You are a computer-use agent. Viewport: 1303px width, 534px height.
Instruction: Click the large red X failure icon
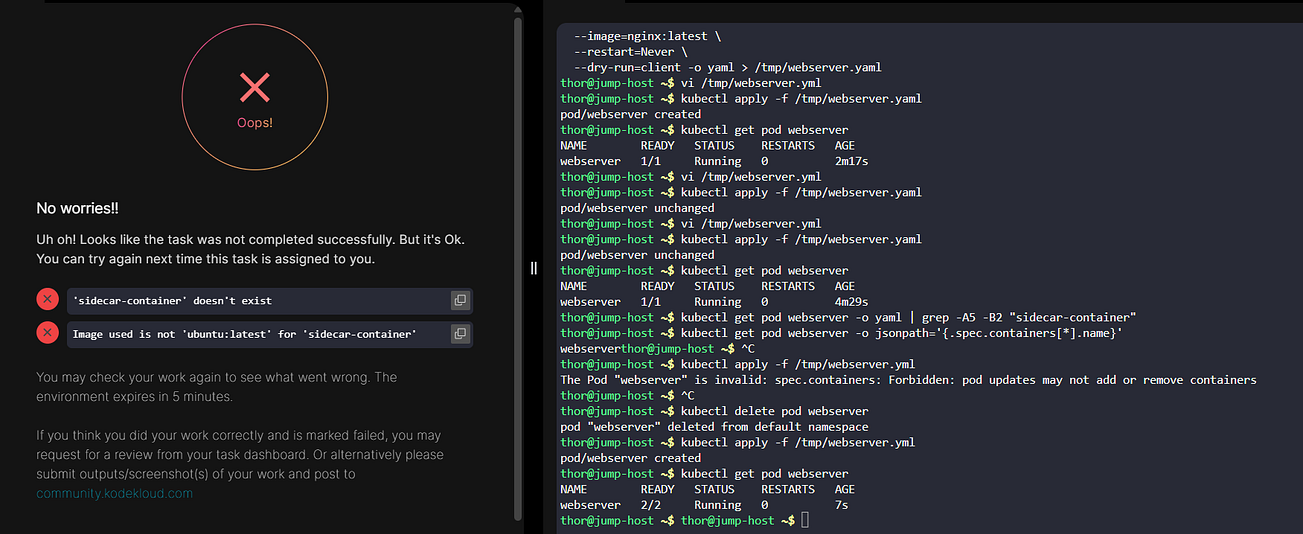255,88
